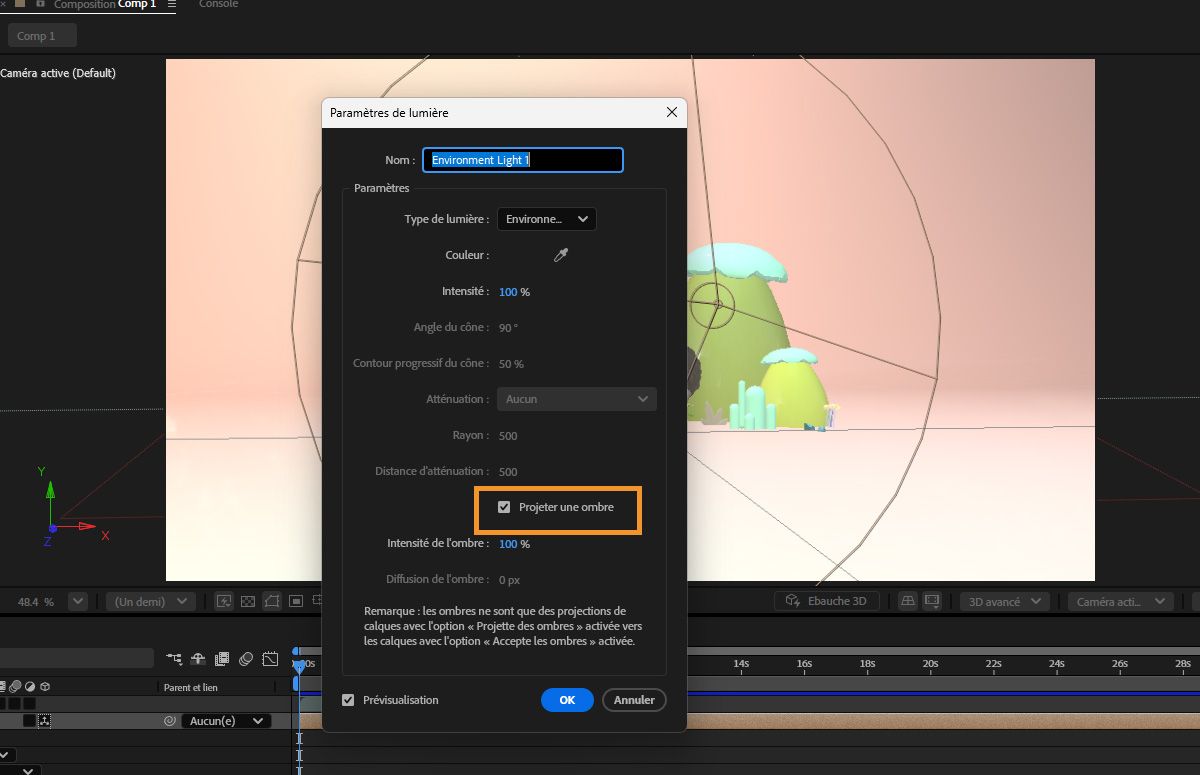
Task: Uncheck the Projeter une ombre checkbox
Action: 504,507
